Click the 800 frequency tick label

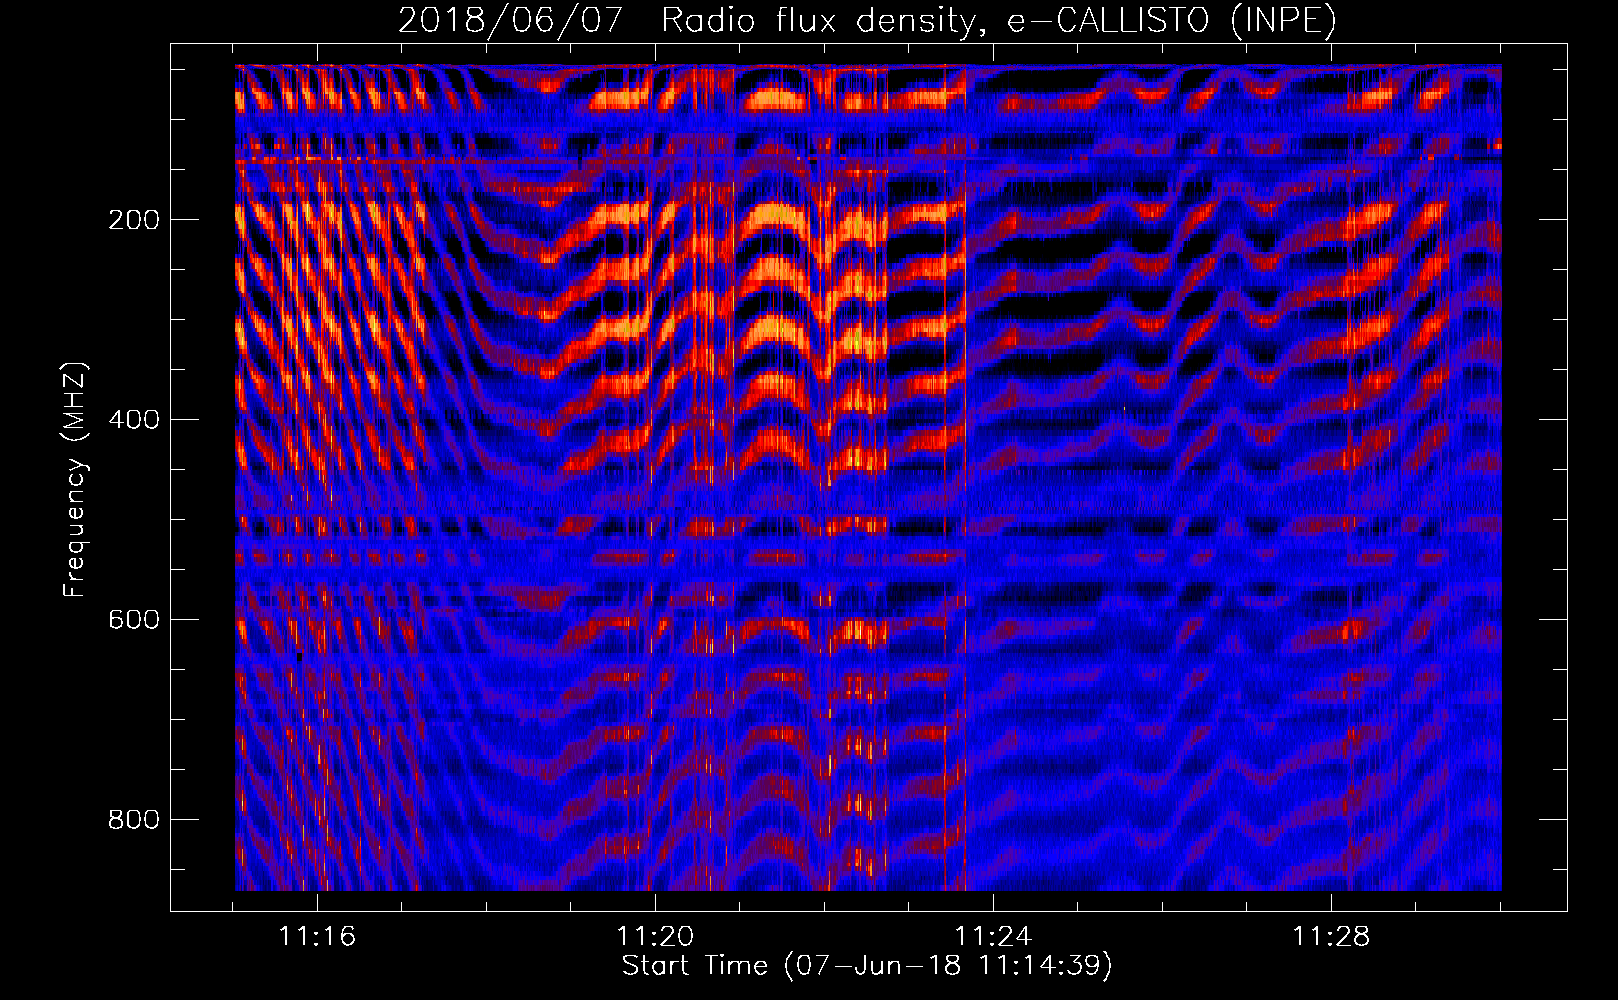pos(134,820)
